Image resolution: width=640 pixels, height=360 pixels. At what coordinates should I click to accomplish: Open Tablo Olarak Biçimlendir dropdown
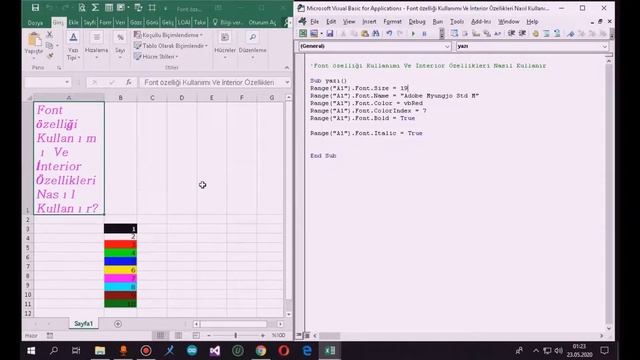(x=171, y=46)
